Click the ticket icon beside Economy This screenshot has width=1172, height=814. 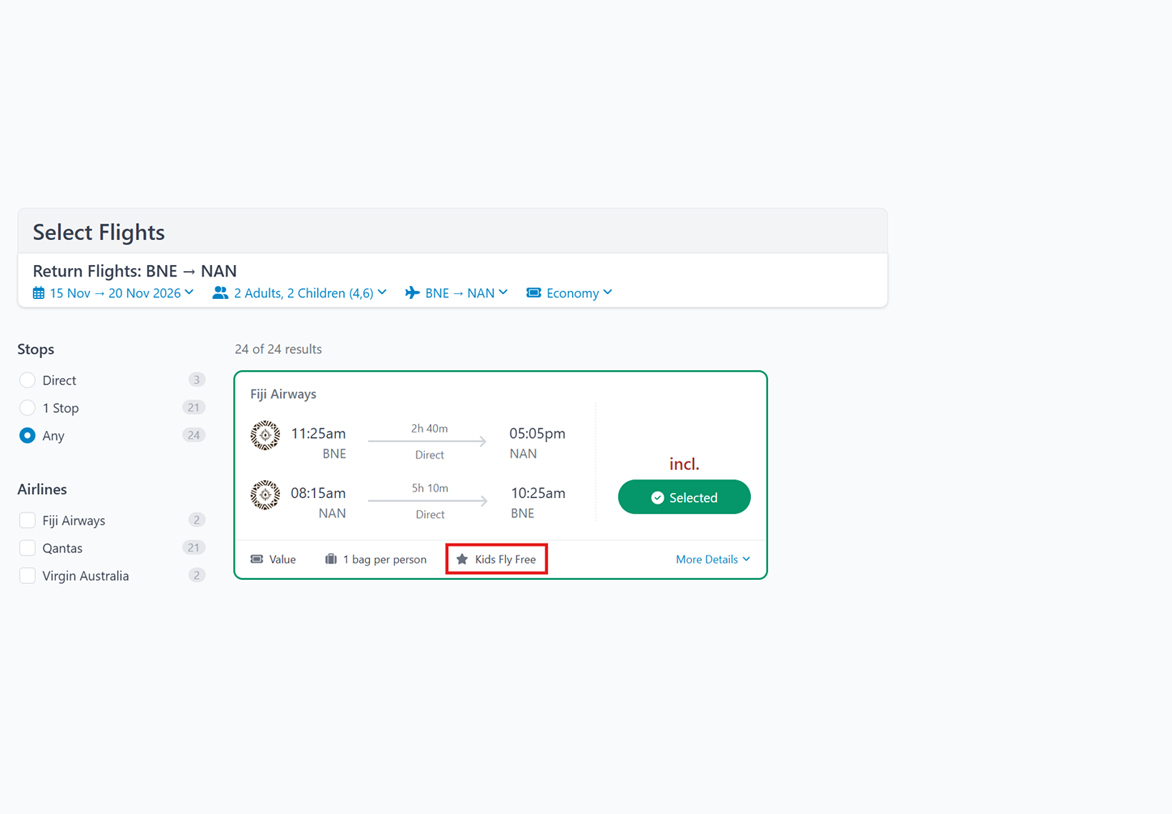point(534,293)
